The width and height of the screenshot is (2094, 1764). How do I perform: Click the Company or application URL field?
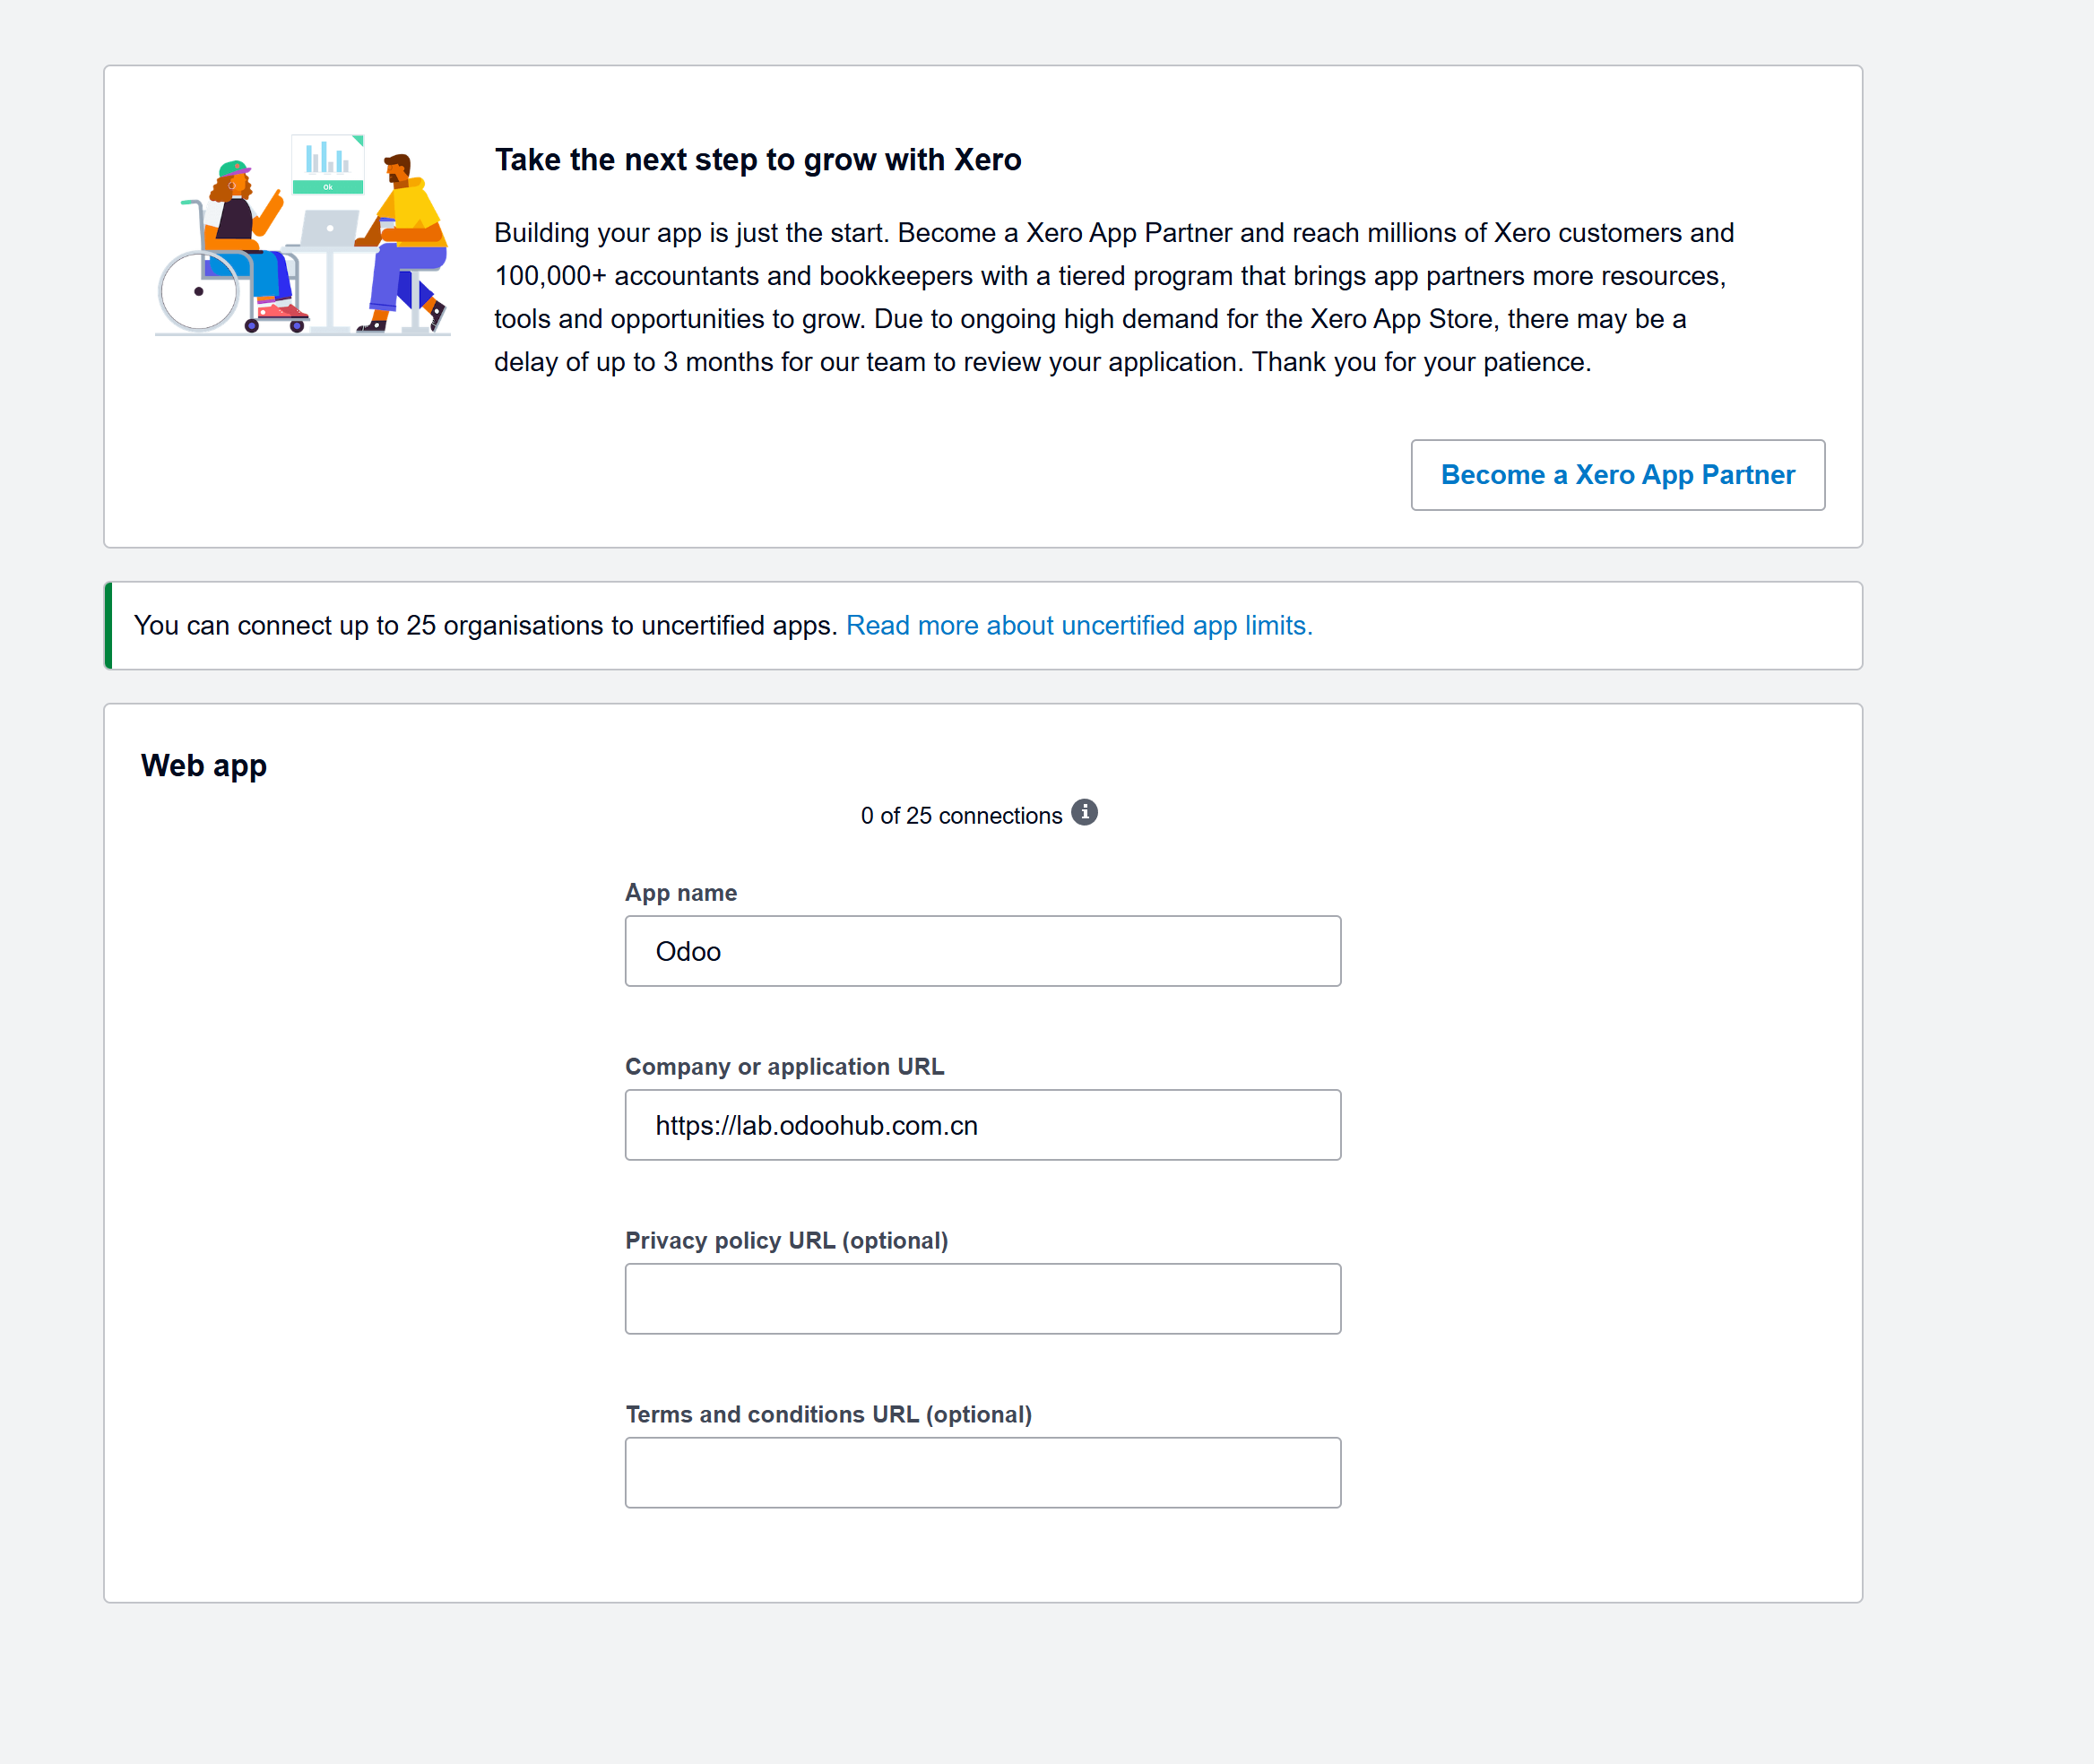point(982,1125)
